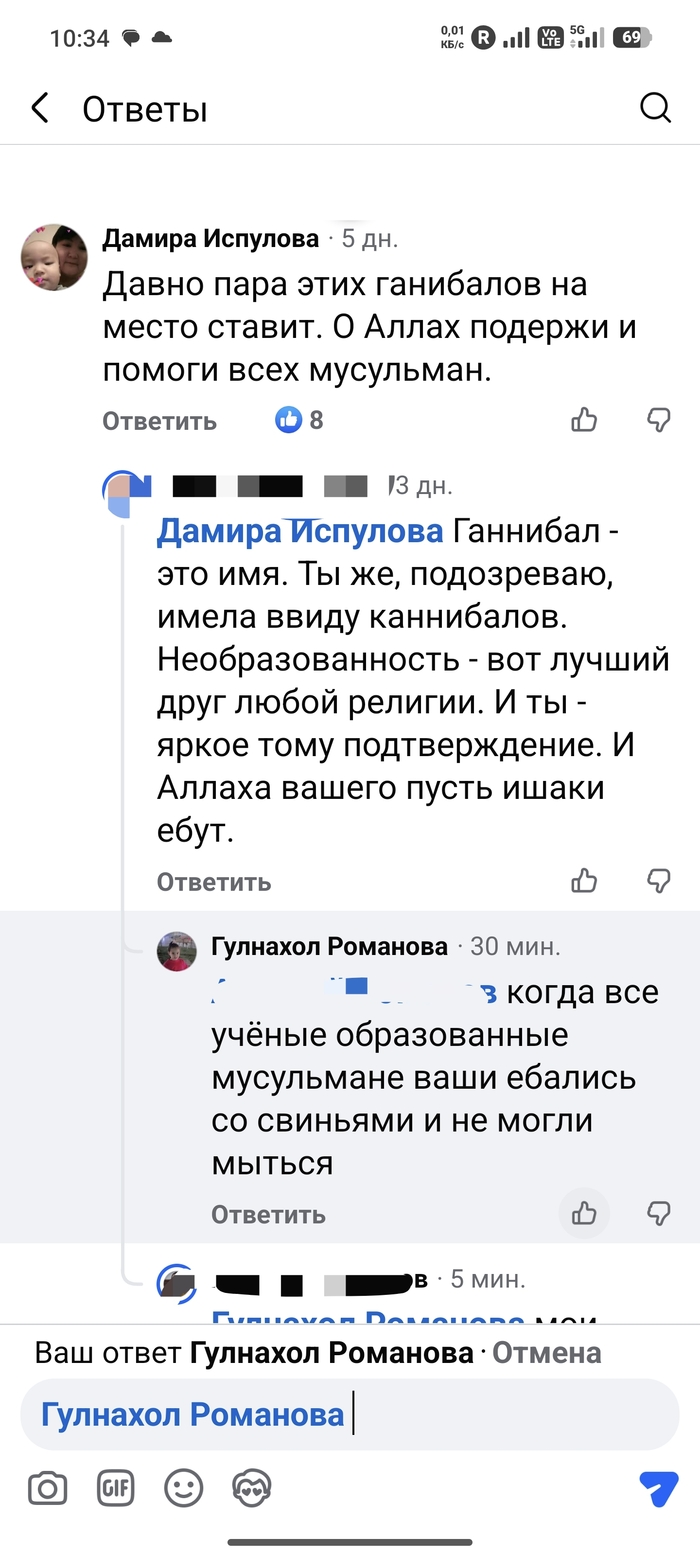Viewport: 700px width, 1556px height.
Task: Open camera to attach a photo
Action: pyautogui.click(x=47, y=1489)
